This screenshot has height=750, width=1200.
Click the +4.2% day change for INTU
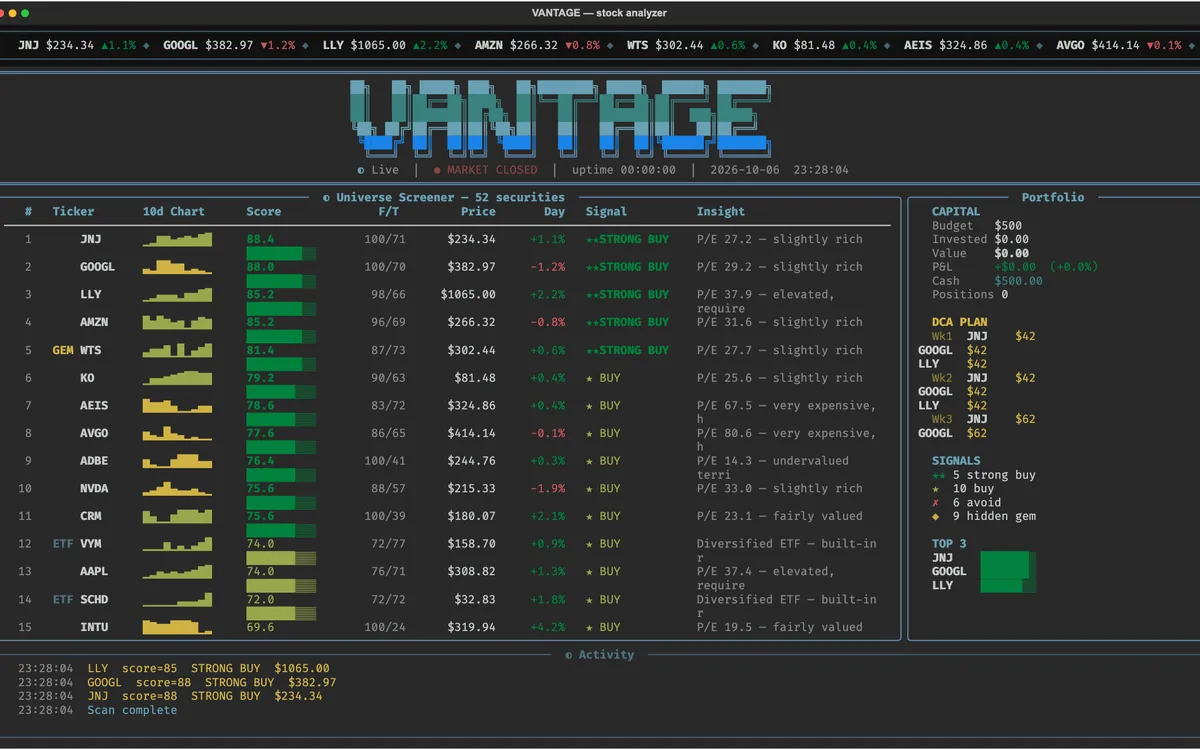548,627
